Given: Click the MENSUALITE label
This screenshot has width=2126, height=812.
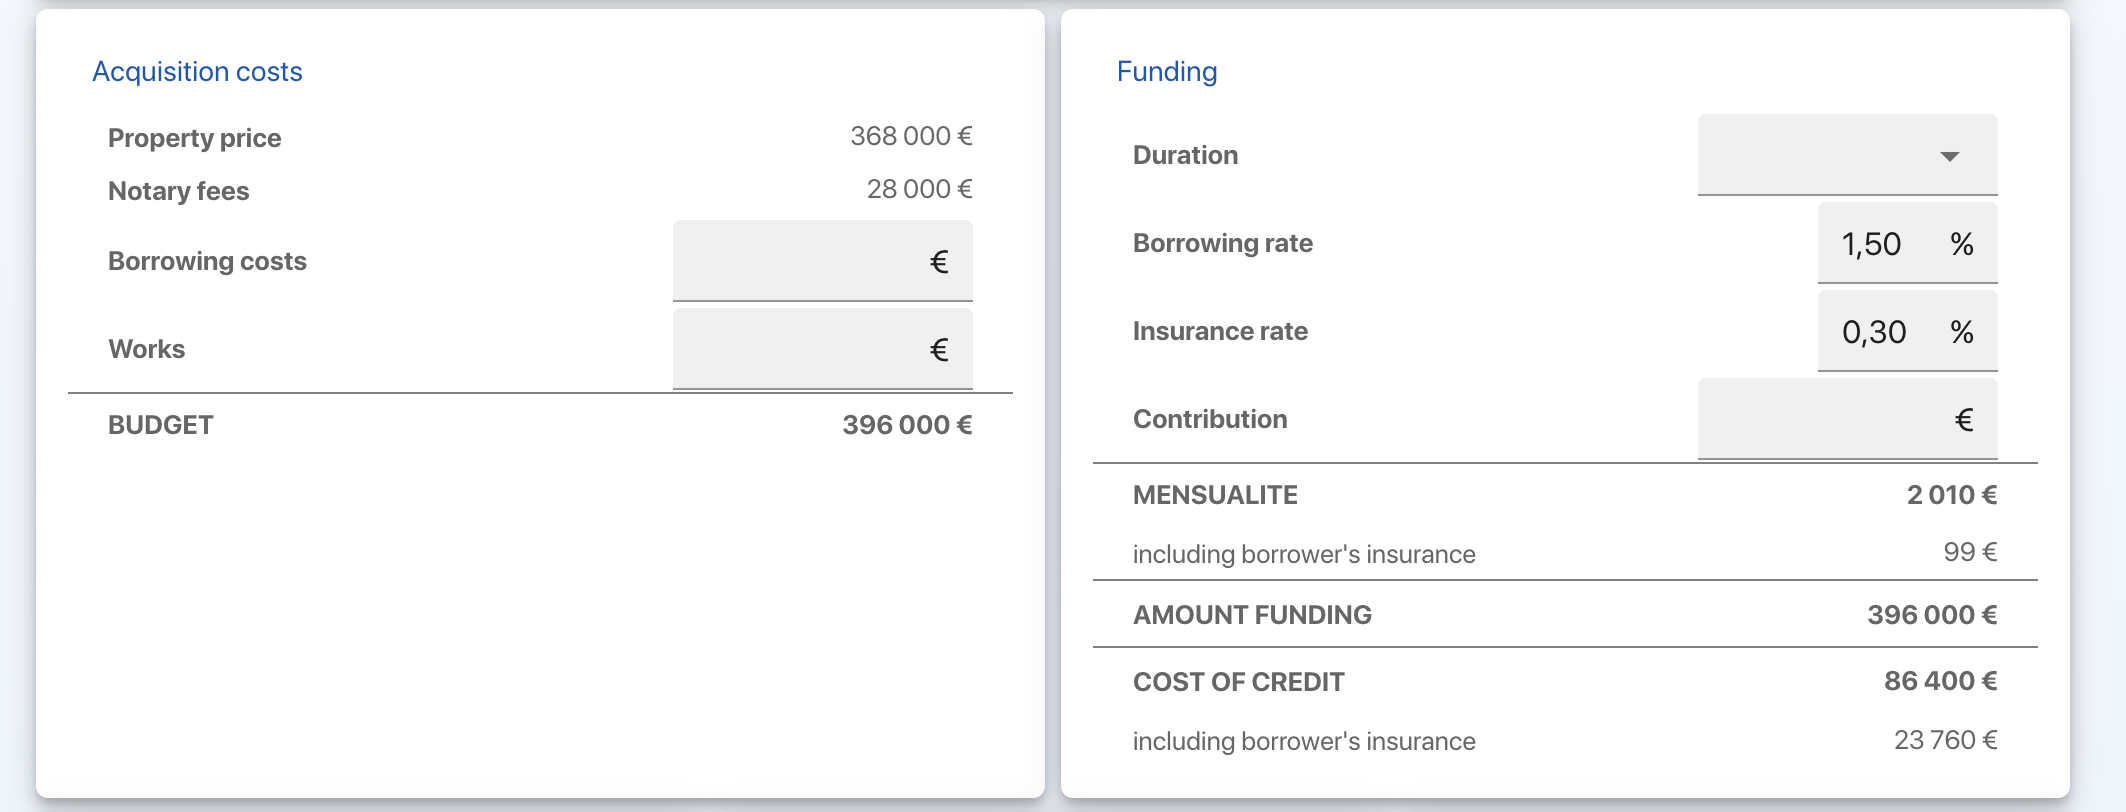Looking at the screenshot, I should [1215, 495].
